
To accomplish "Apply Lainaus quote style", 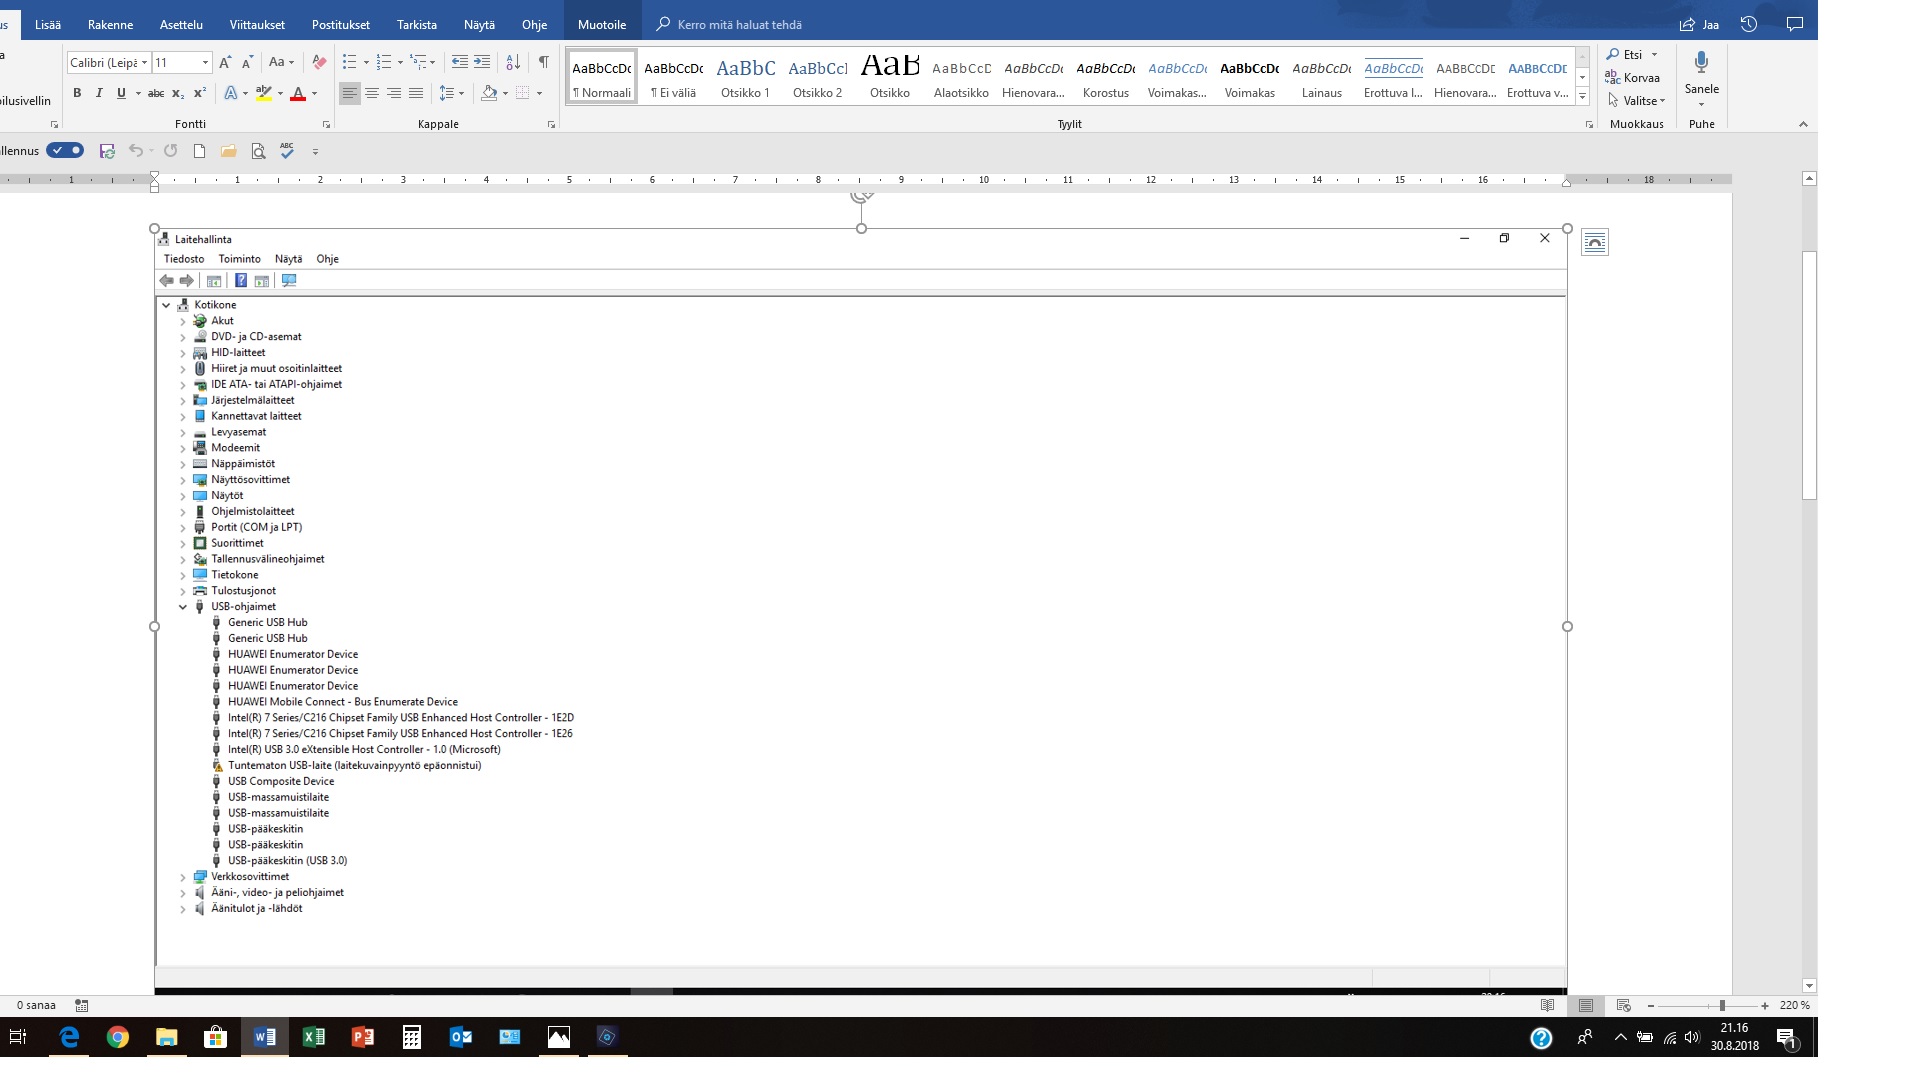I will click(x=1321, y=76).
